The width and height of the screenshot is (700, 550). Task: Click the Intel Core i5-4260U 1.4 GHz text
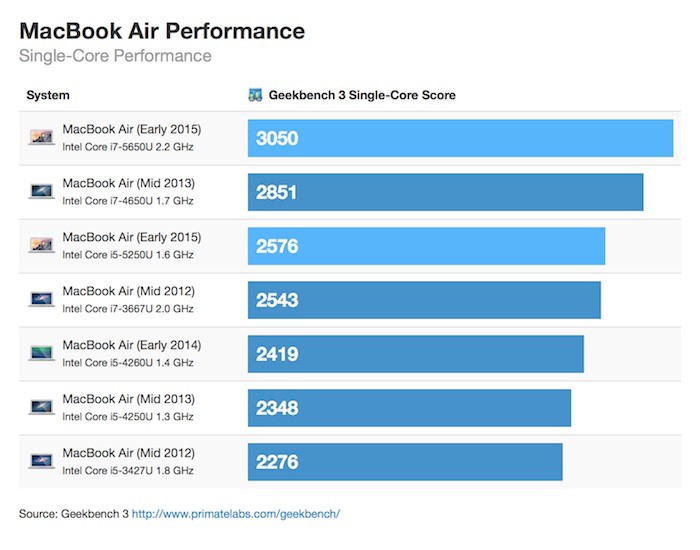tap(128, 363)
